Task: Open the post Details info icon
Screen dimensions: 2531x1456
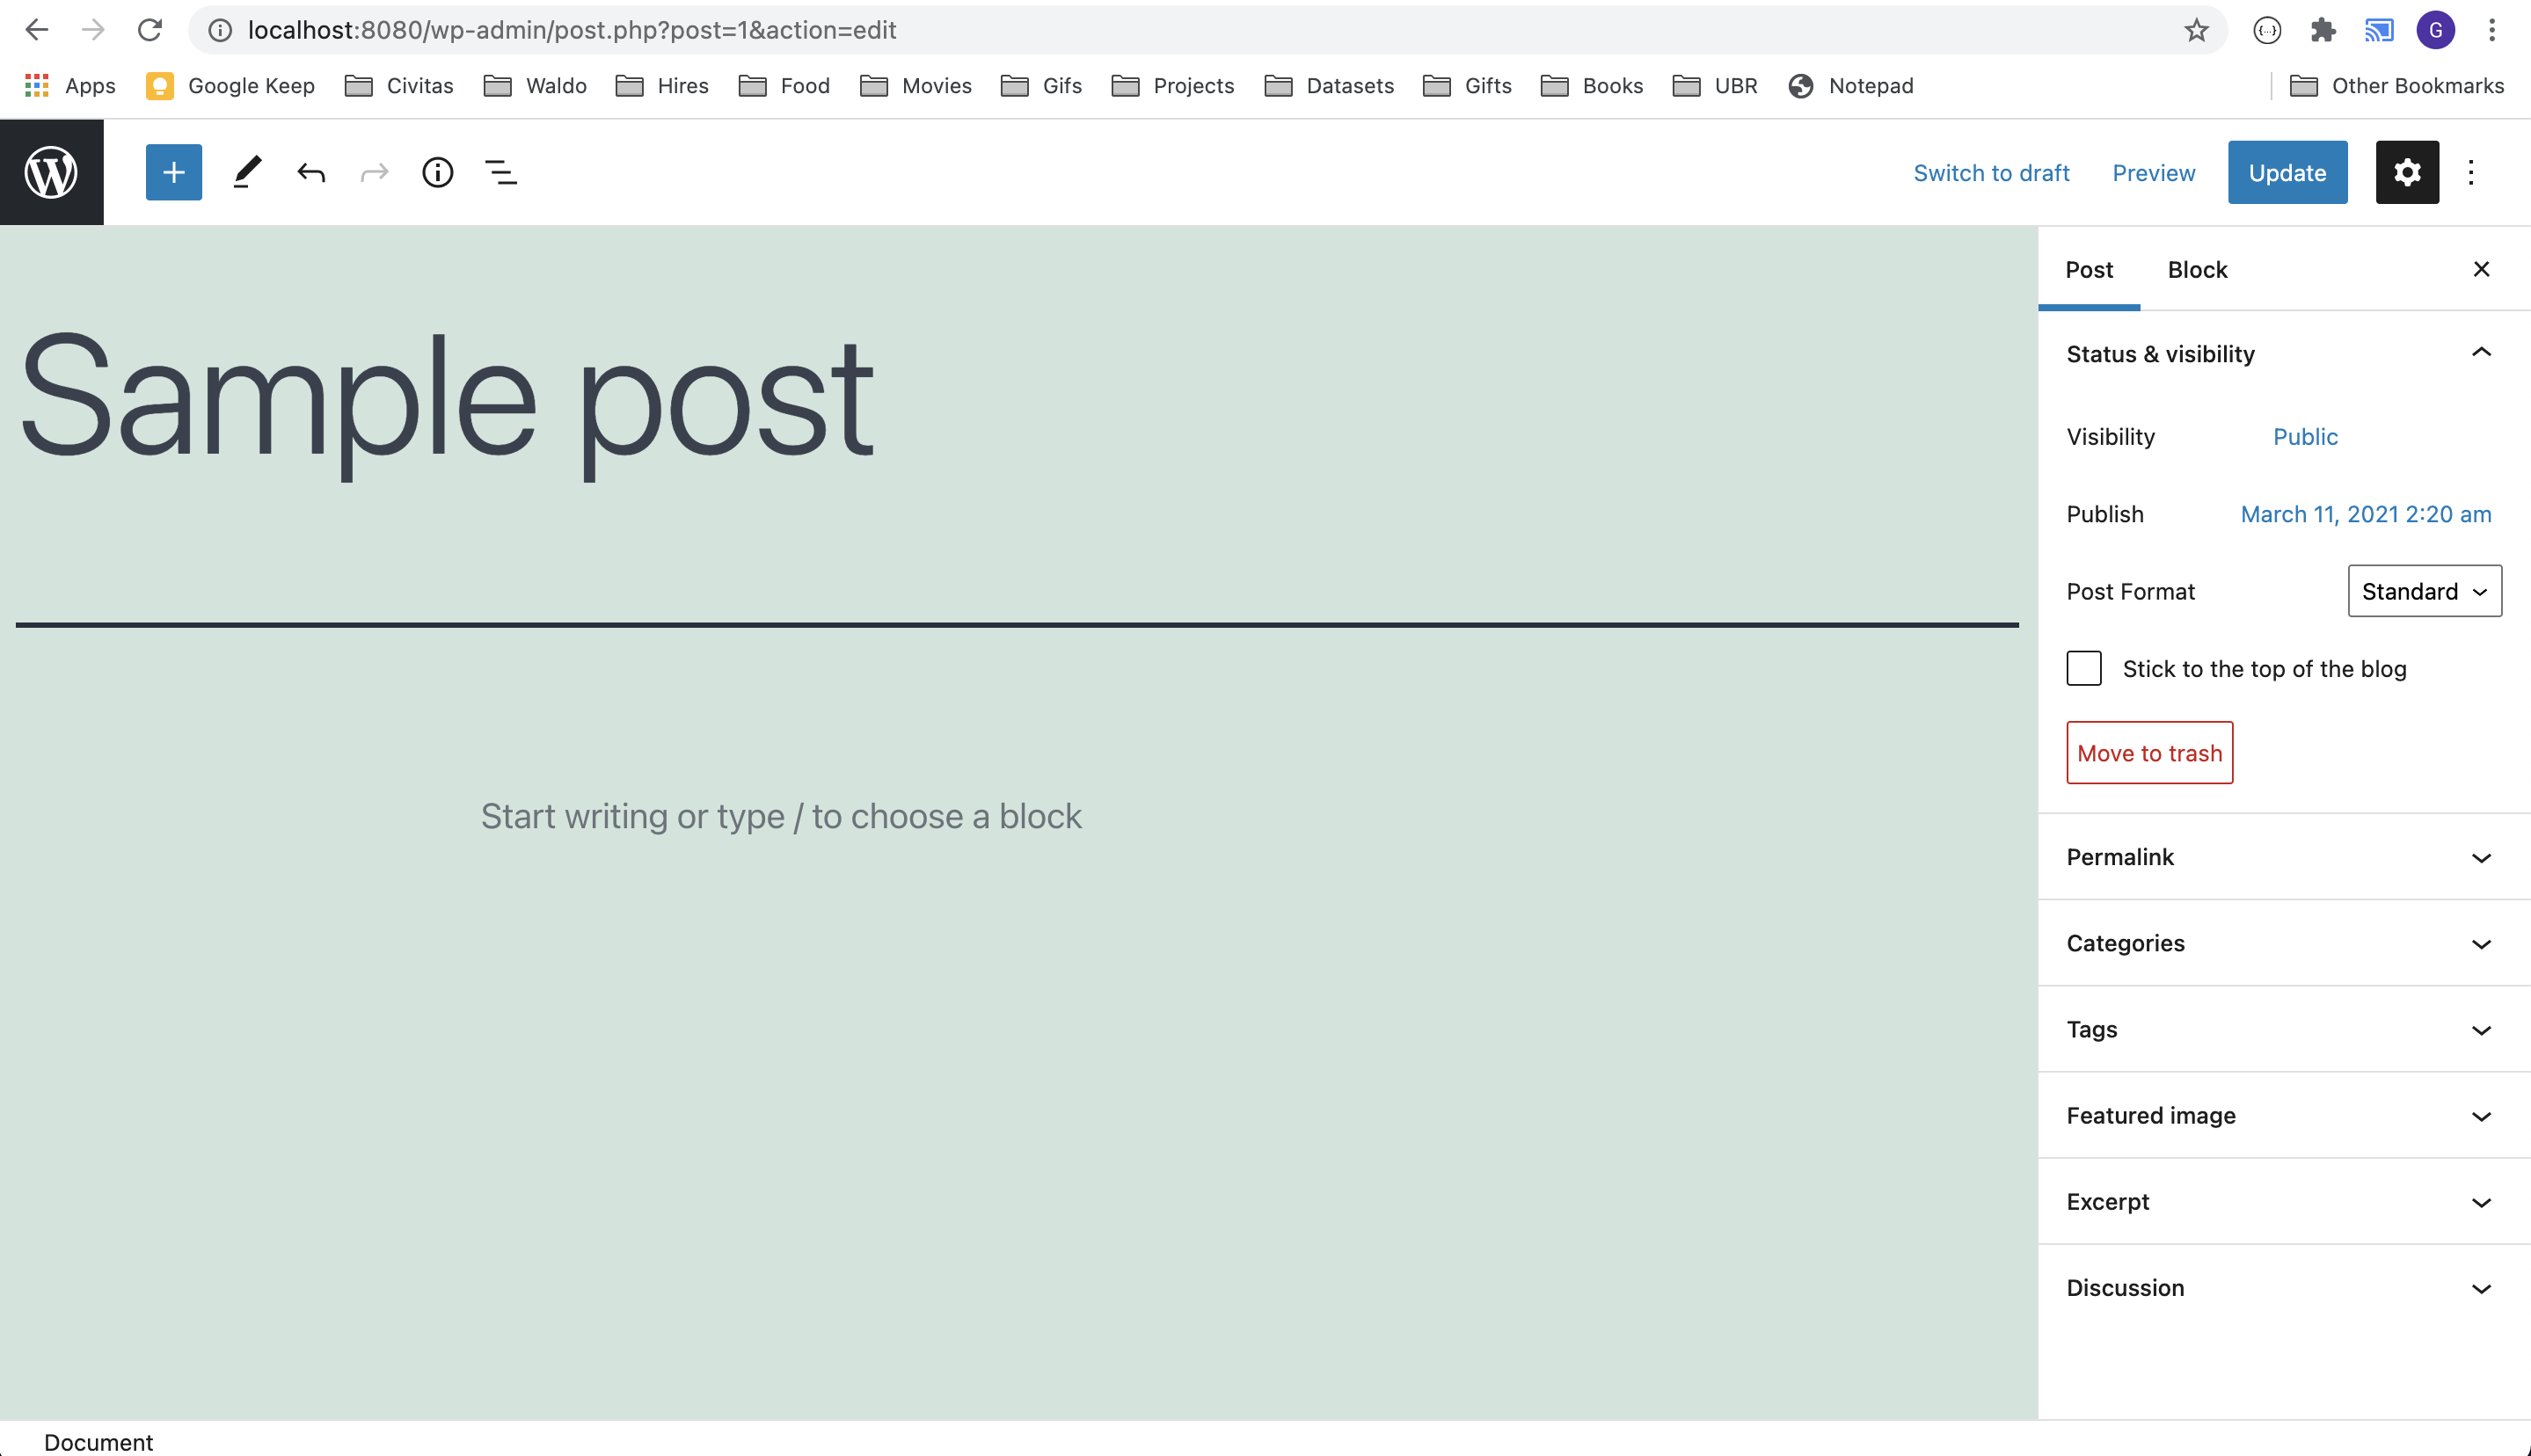Action: coord(437,172)
